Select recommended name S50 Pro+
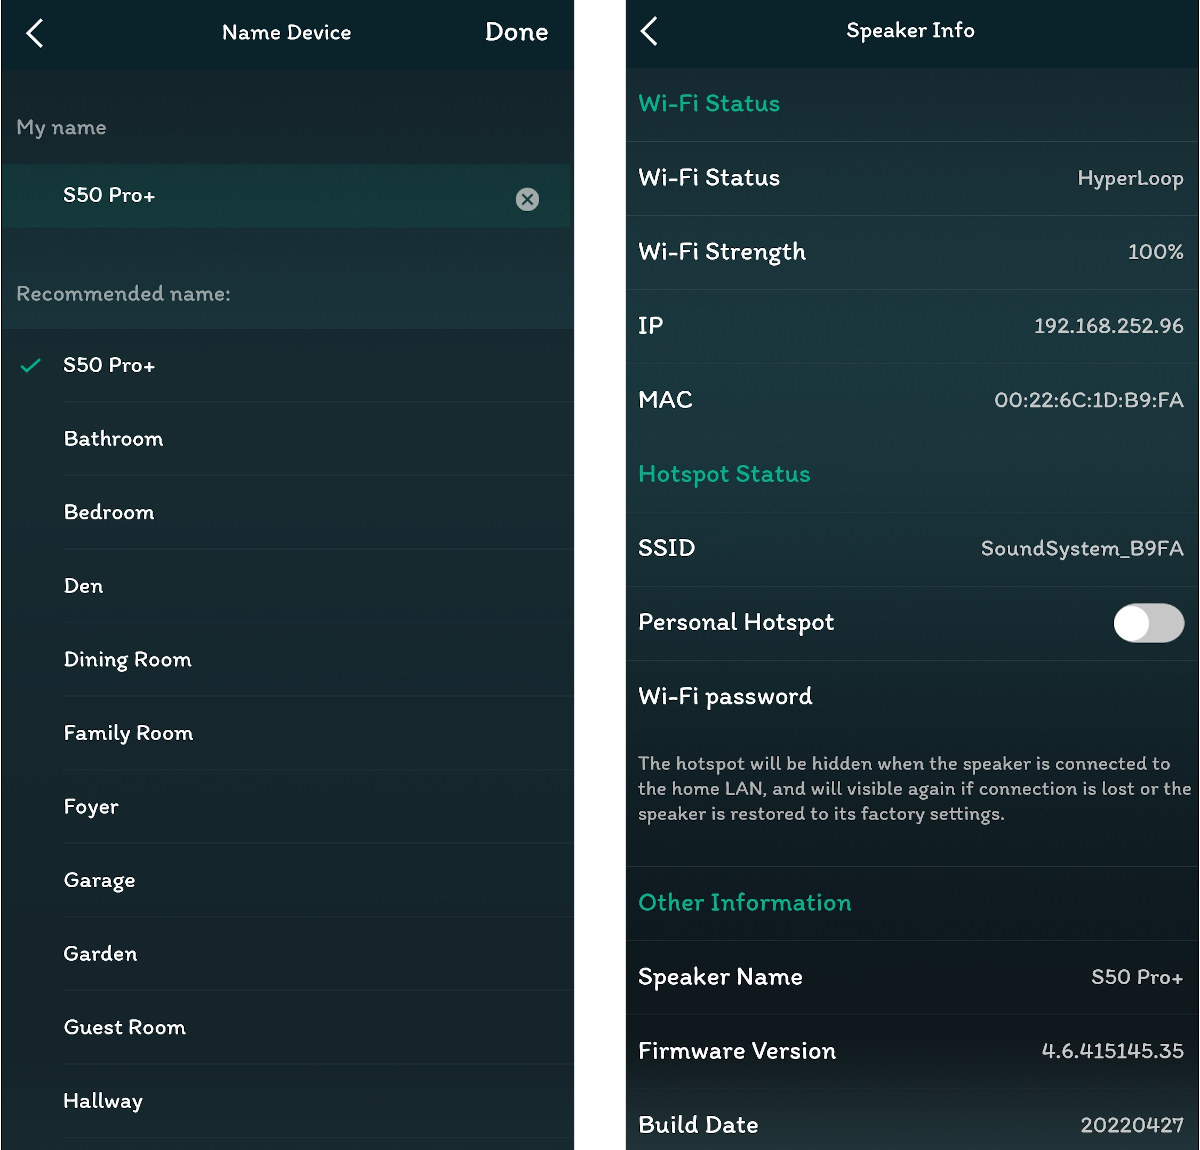 click(287, 365)
